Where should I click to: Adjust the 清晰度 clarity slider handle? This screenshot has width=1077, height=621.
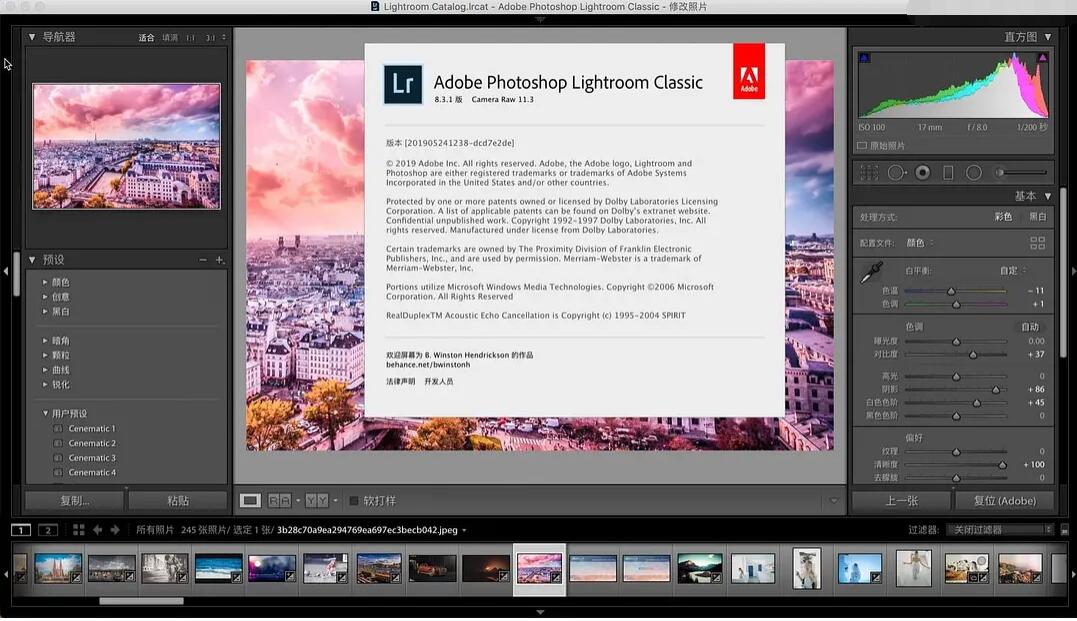pyautogui.click(x=1002, y=465)
